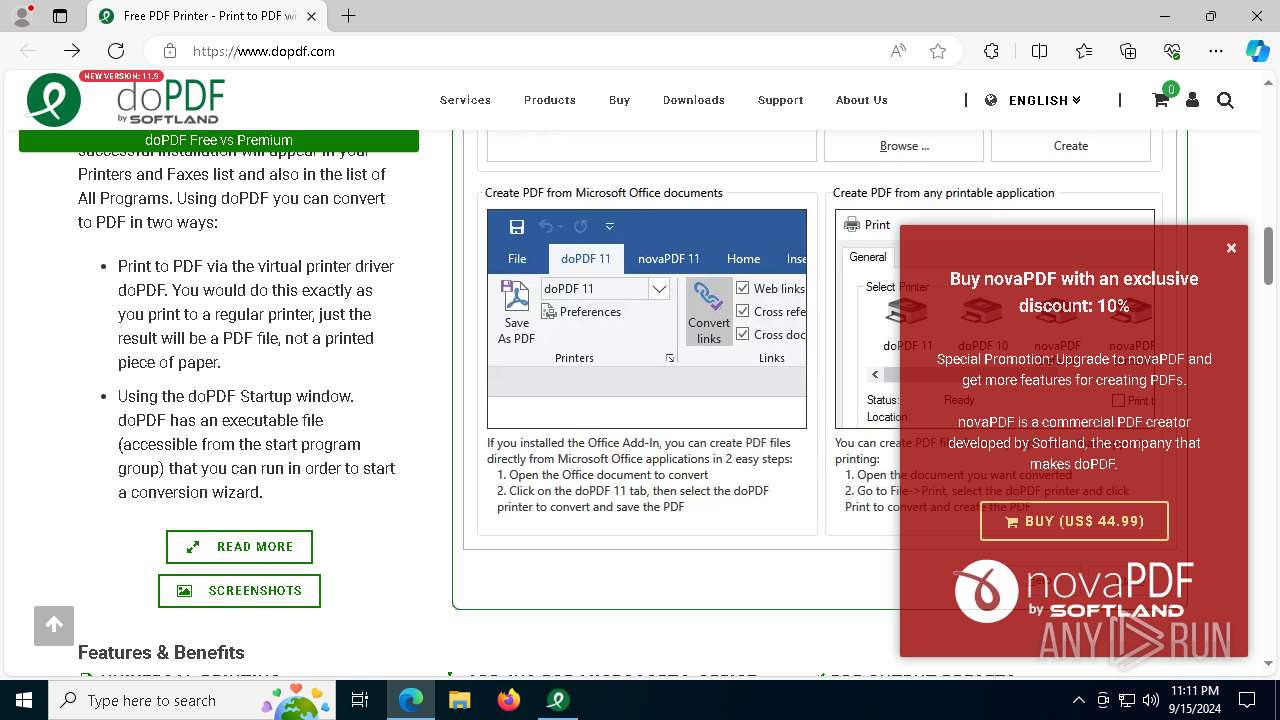The width and height of the screenshot is (1280, 720).
Task: Open the Support menu
Action: pyautogui.click(x=780, y=100)
